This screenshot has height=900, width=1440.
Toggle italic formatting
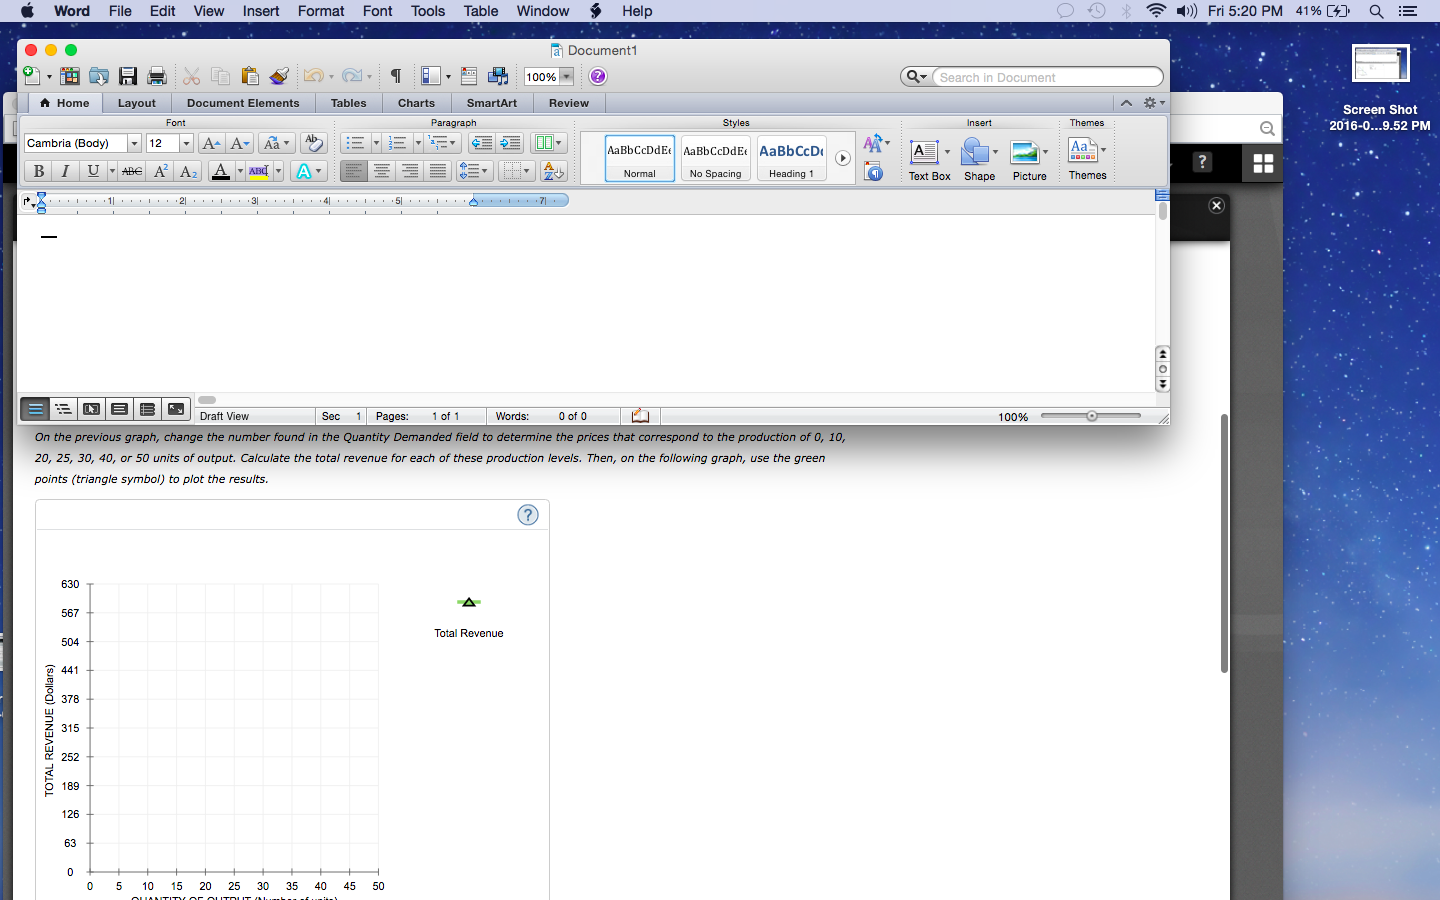pyautogui.click(x=64, y=171)
